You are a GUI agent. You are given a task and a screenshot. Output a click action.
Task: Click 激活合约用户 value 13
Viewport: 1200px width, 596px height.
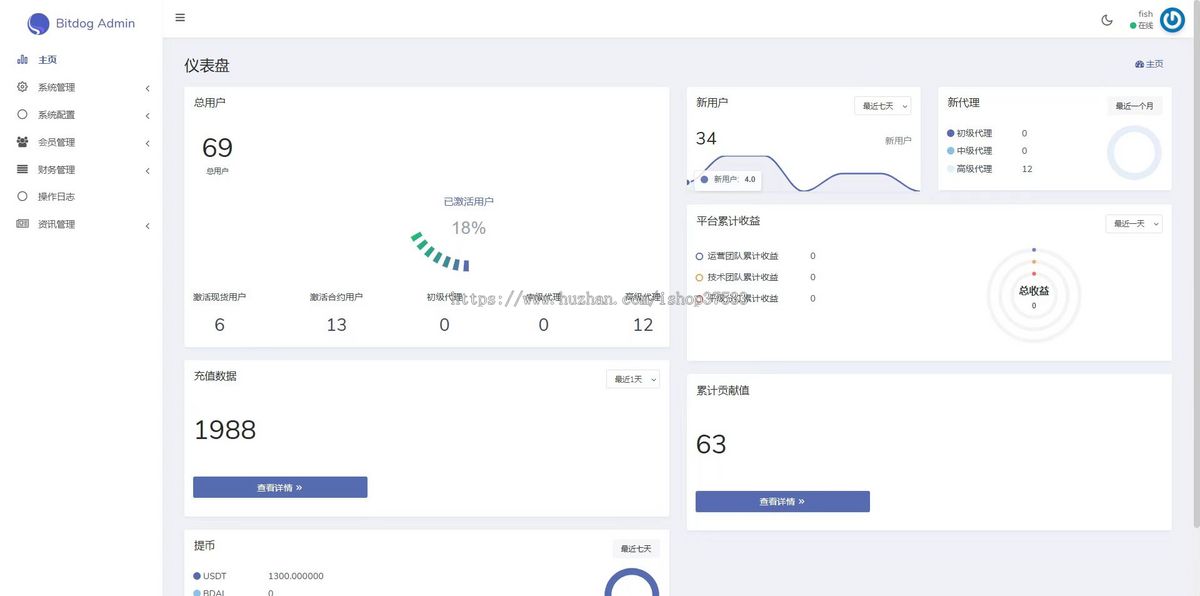(336, 325)
